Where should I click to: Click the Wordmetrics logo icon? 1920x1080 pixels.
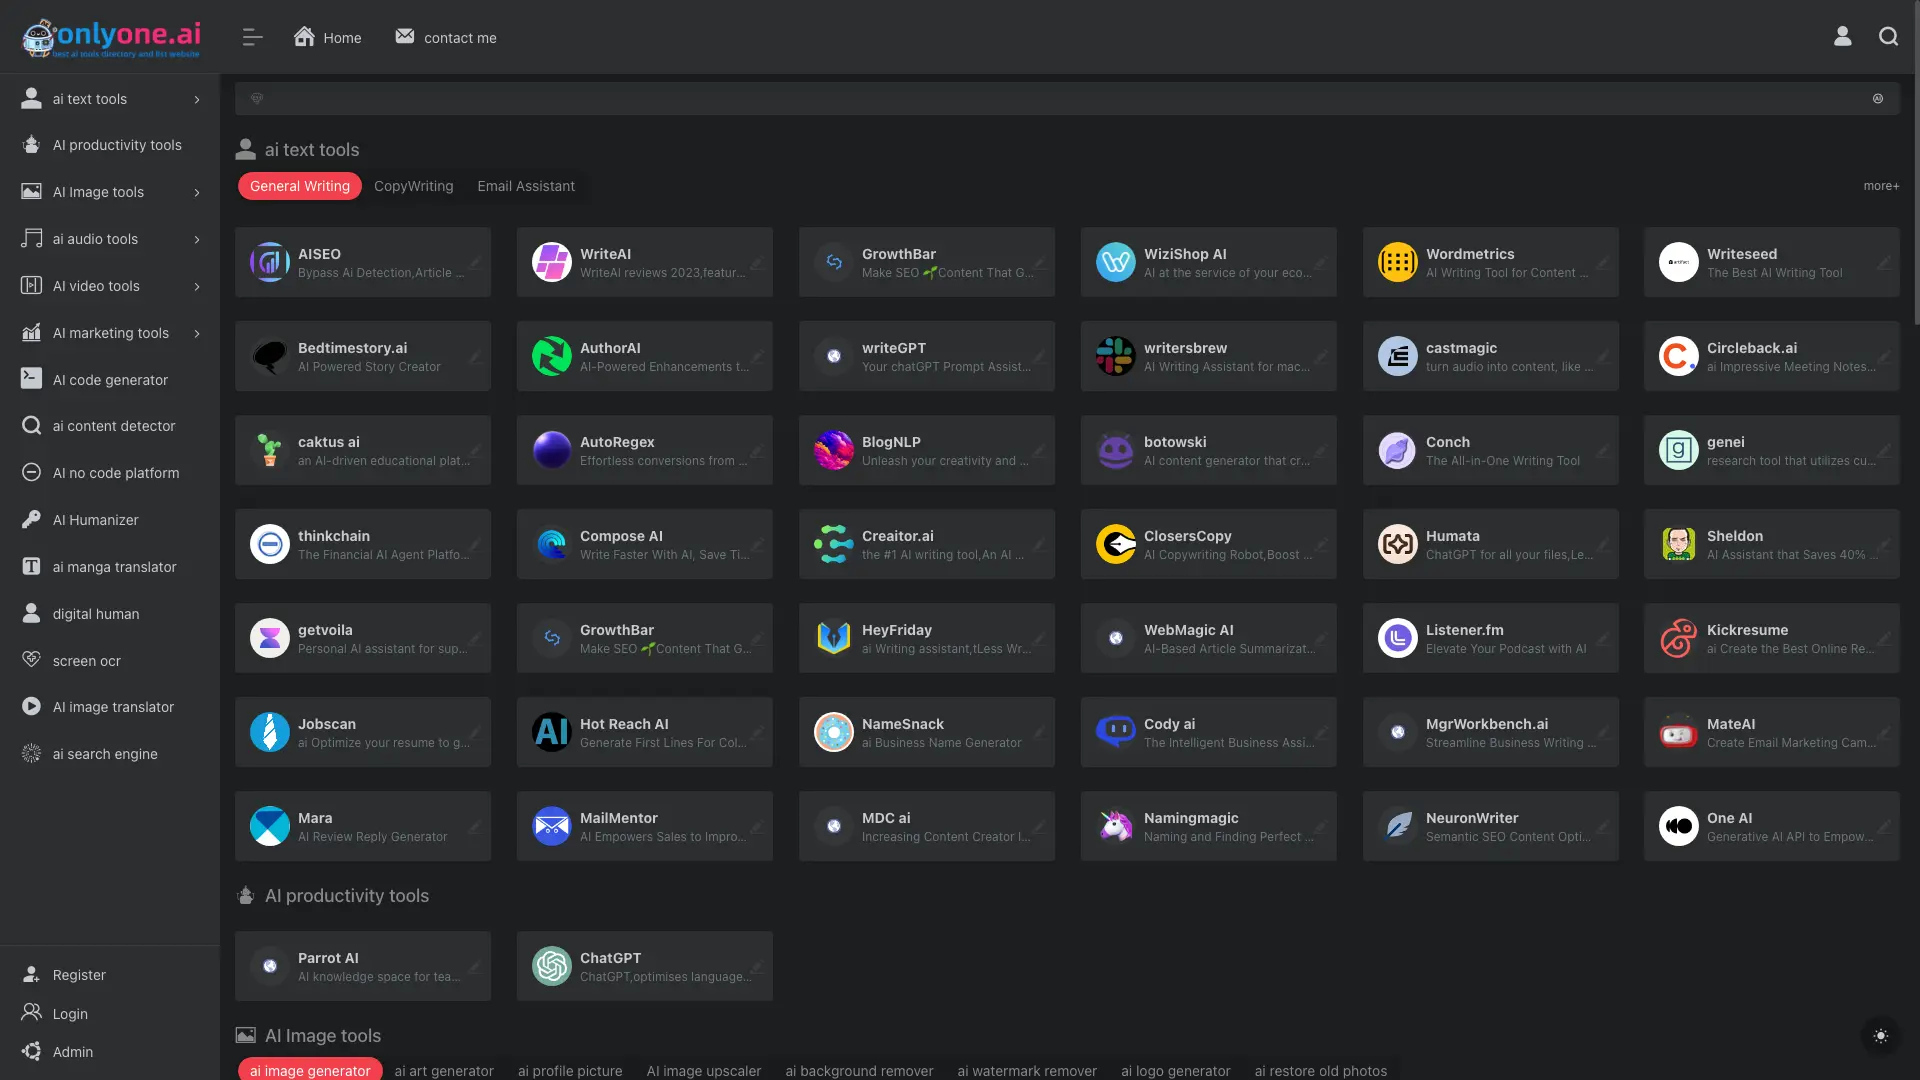pos(1398,262)
